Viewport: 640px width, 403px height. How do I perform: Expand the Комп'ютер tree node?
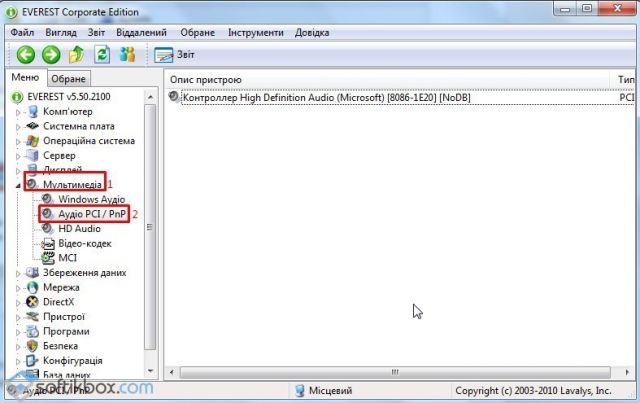[x=18, y=112]
